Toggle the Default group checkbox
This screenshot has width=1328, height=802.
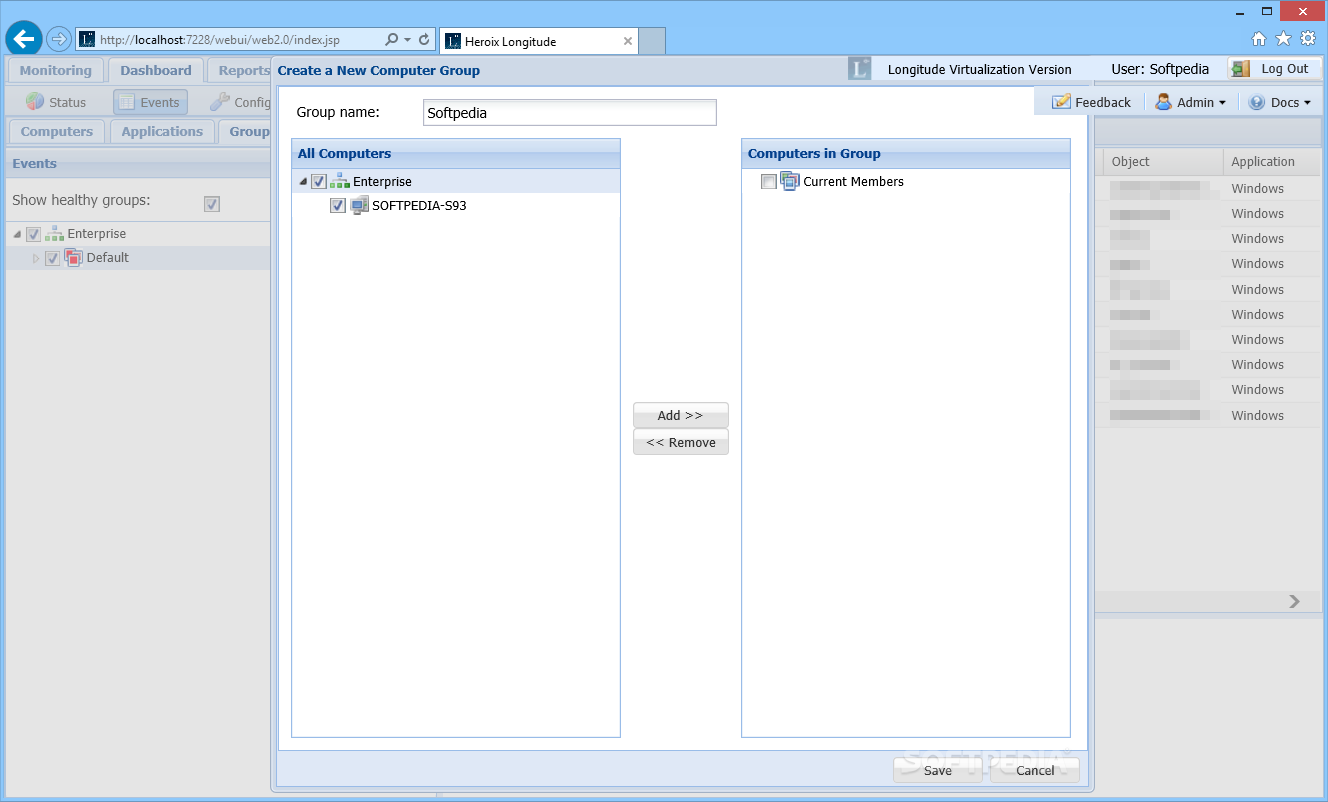53,258
